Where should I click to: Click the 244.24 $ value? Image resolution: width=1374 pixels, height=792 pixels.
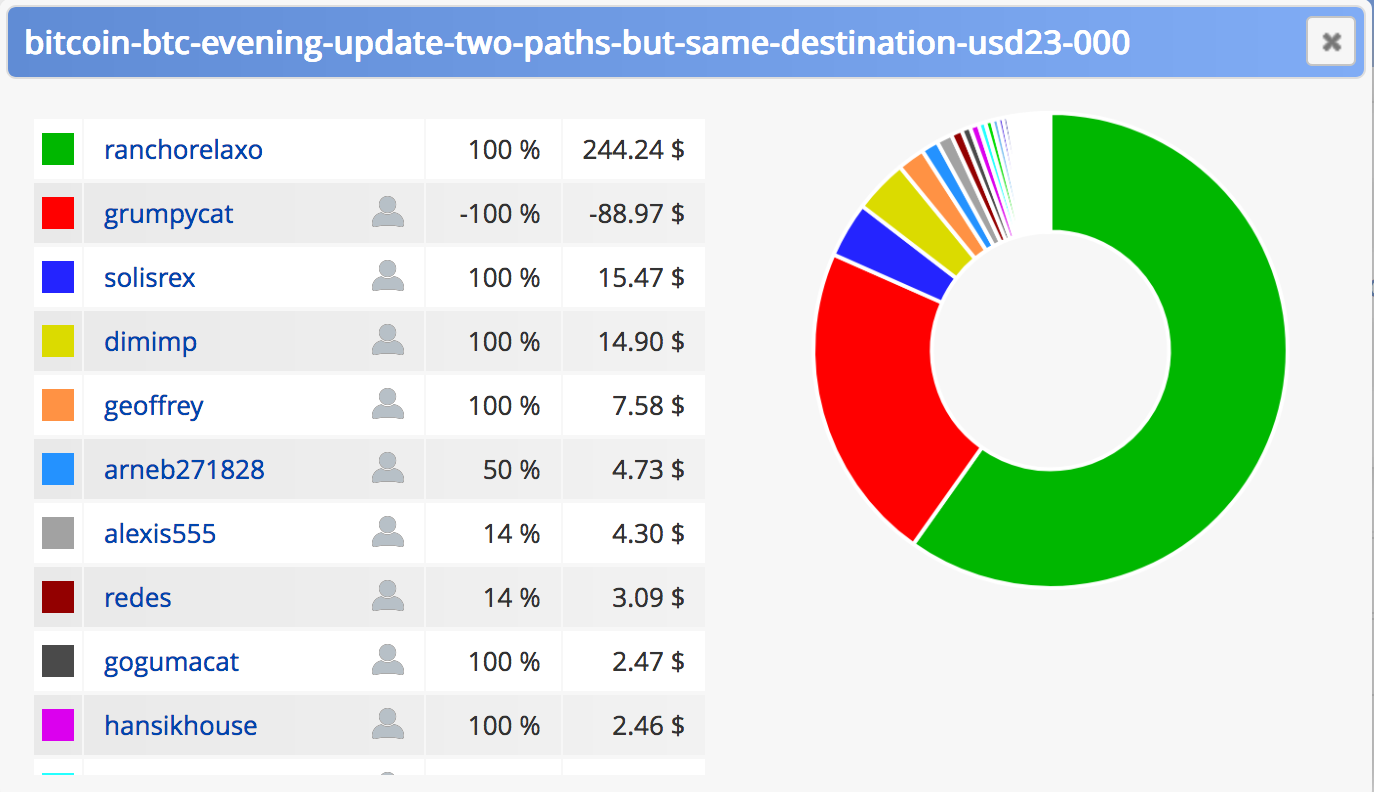[x=633, y=150]
